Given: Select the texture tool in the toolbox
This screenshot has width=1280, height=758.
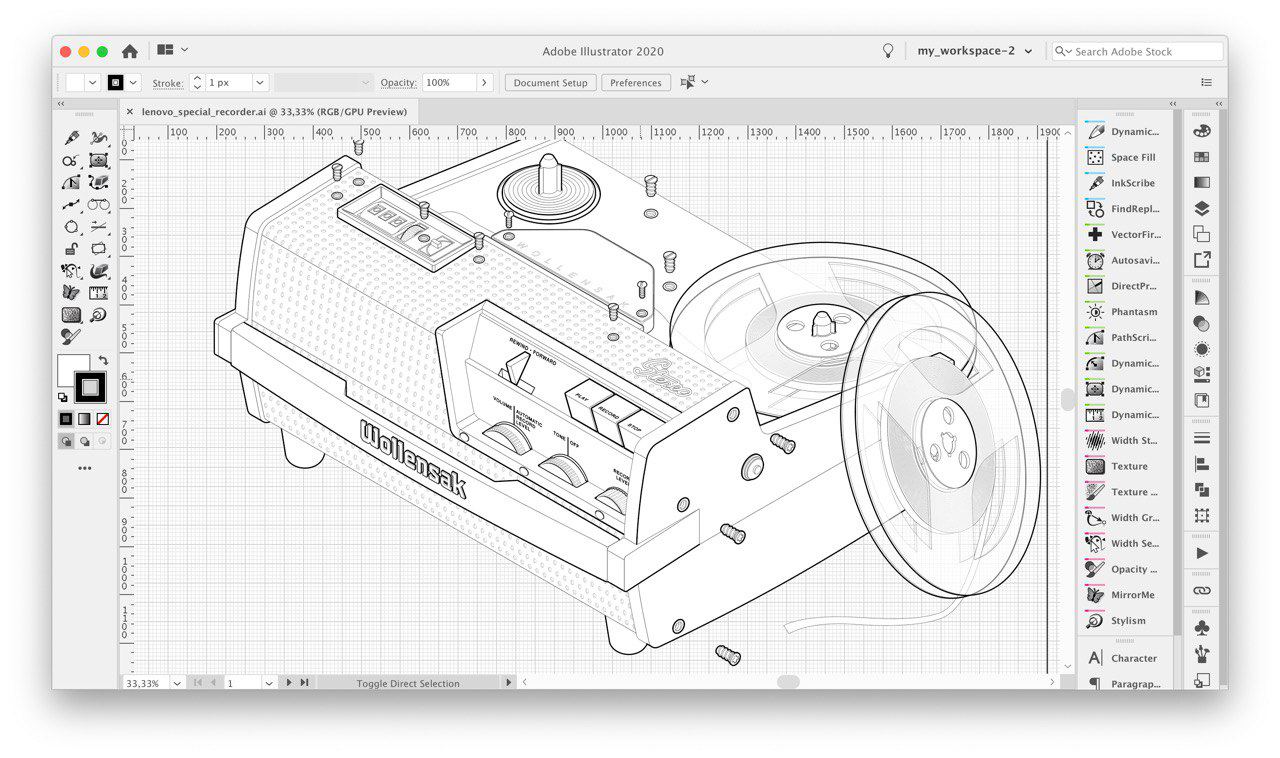Looking at the screenshot, I should click(72, 314).
